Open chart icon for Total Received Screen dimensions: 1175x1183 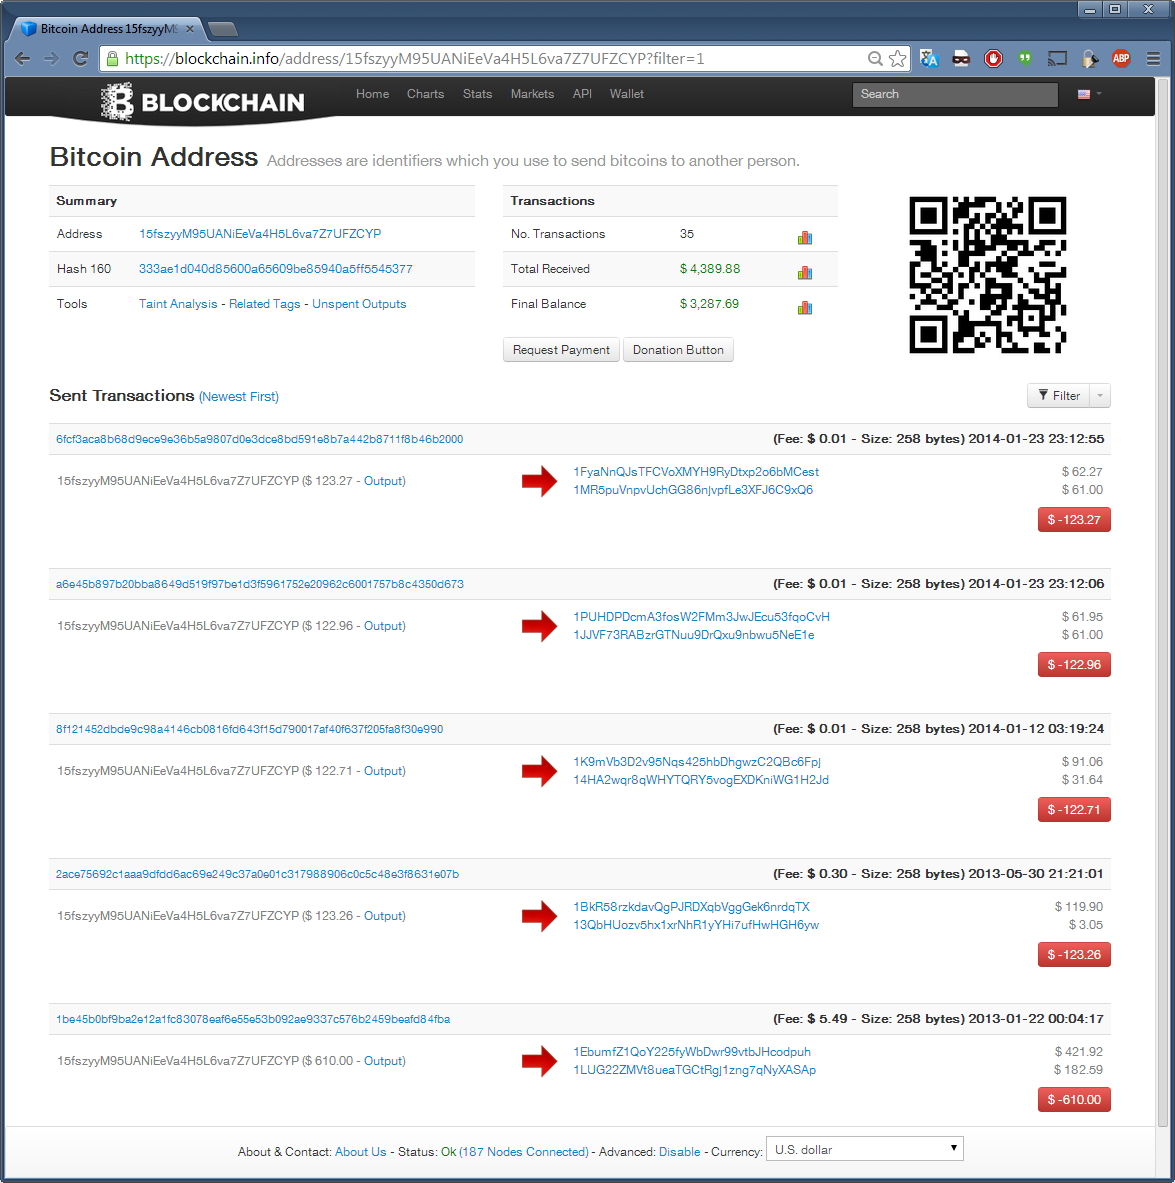[804, 272]
